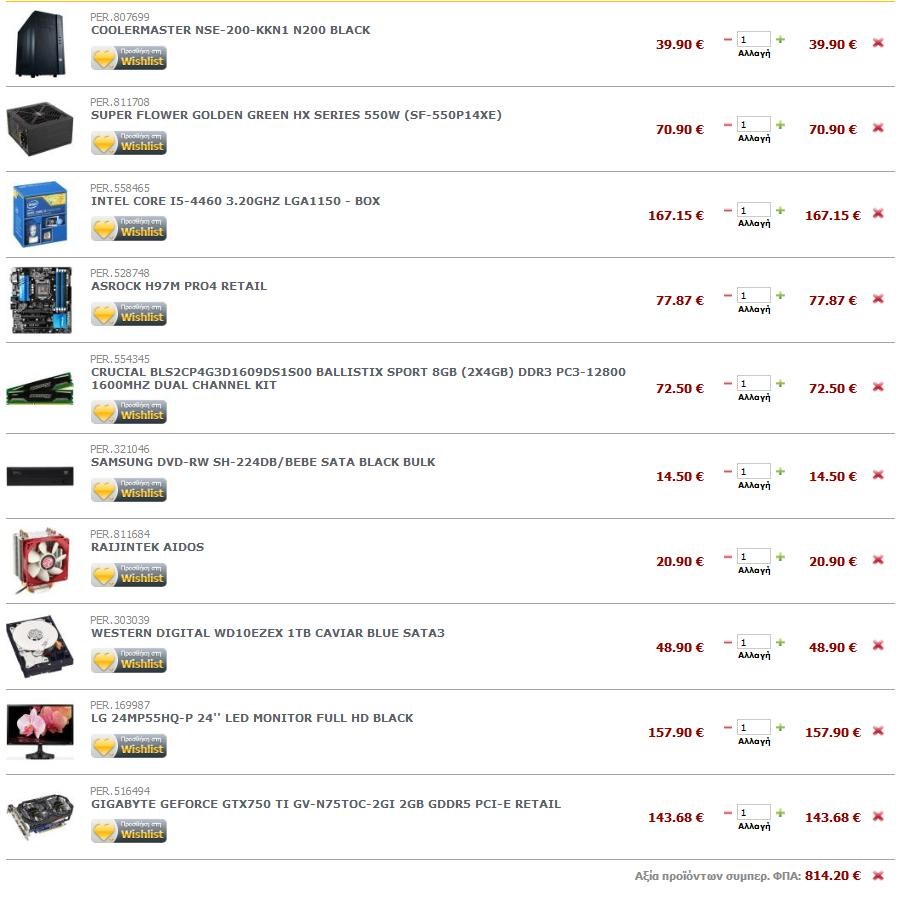Image resolution: width=911 pixels, height=903 pixels.
Task: Clear entire cart via total row X
Action: [x=878, y=875]
